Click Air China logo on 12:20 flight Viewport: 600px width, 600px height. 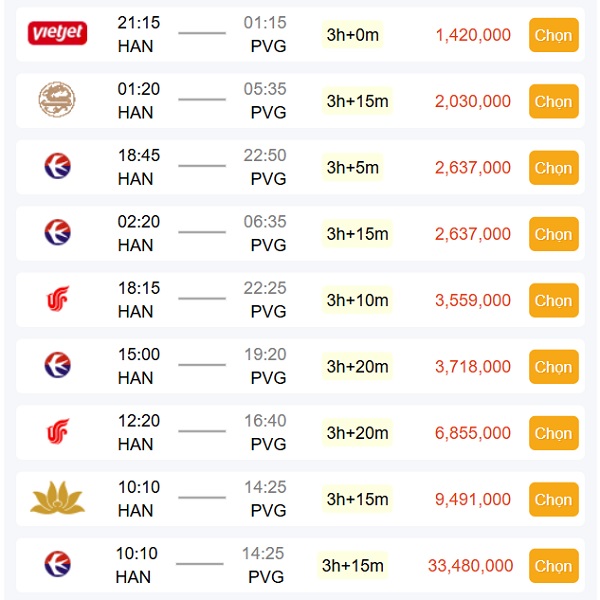click(57, 432)
